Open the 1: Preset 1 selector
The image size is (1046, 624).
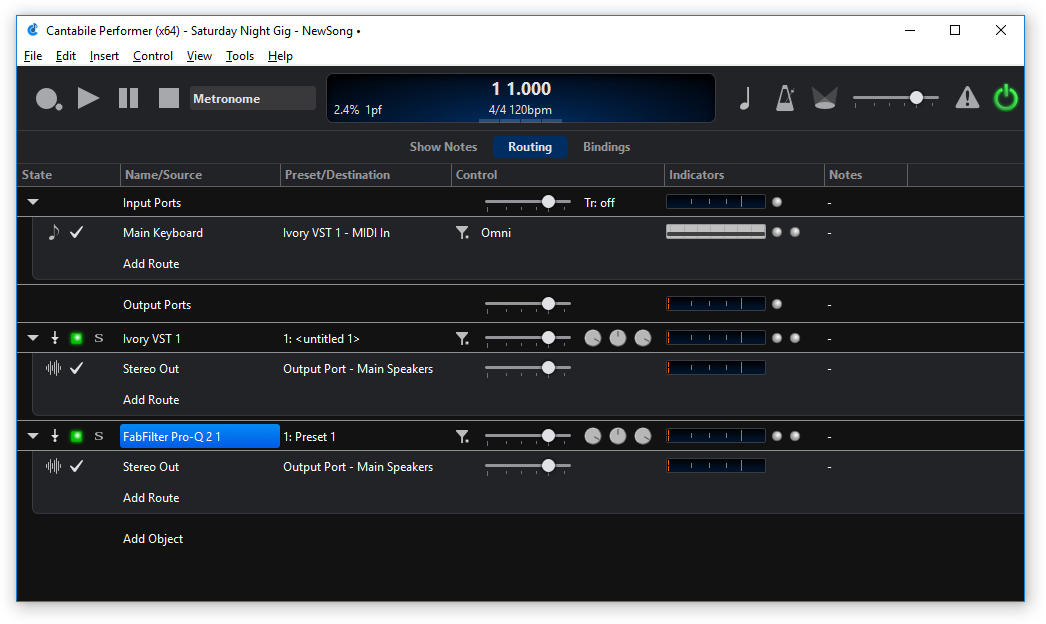[x=310, y=437]
